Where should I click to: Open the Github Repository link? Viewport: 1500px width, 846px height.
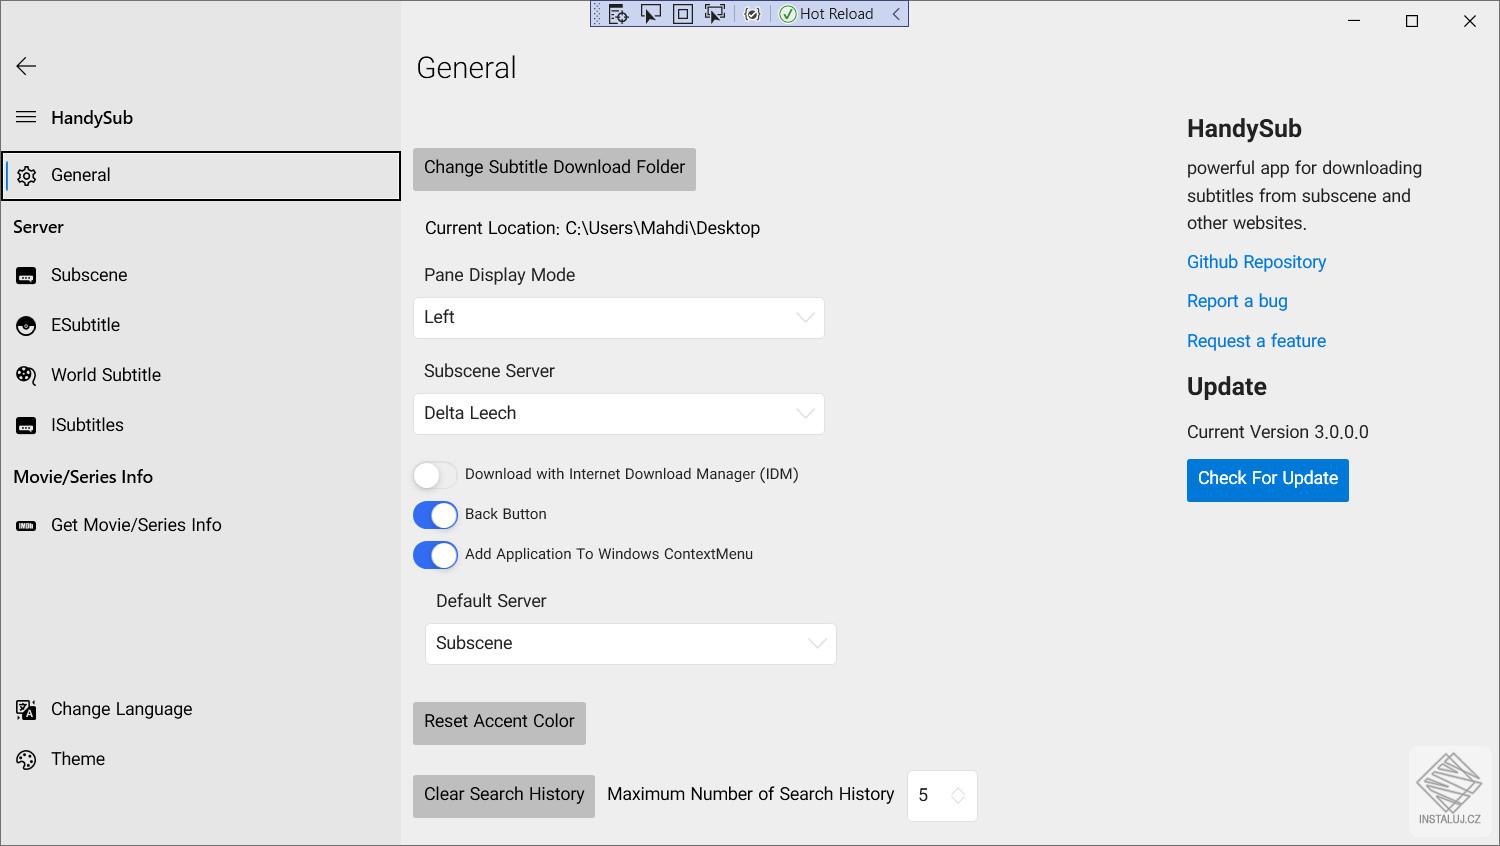(1256, 262)
